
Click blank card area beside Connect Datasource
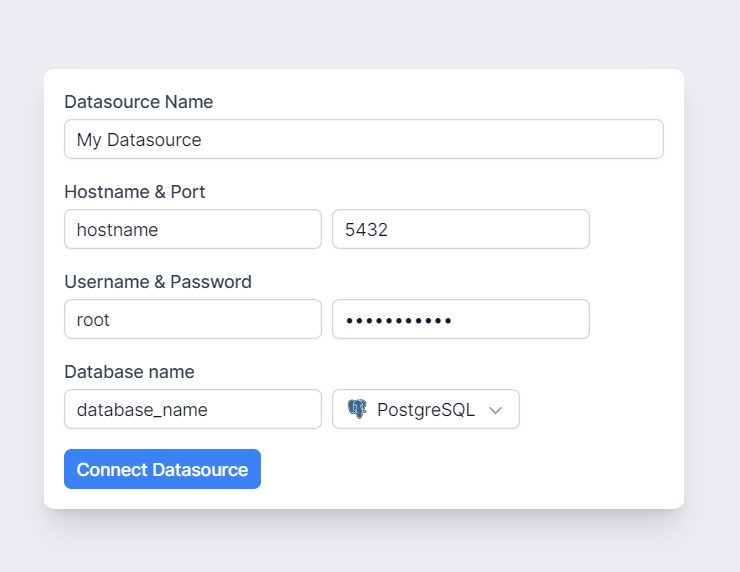tap(470, 469)
